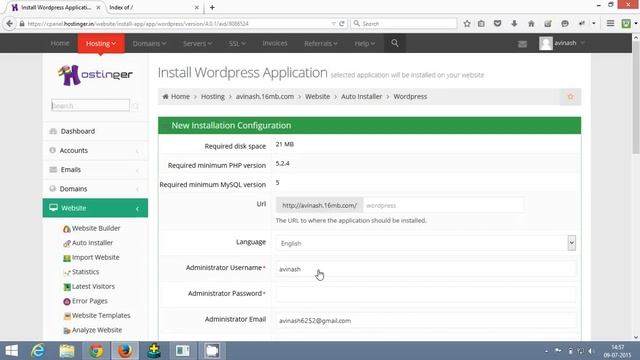
Task: Open the site search magnifier in the navbar
Action: pyautogui.click(x=395, y=43)
